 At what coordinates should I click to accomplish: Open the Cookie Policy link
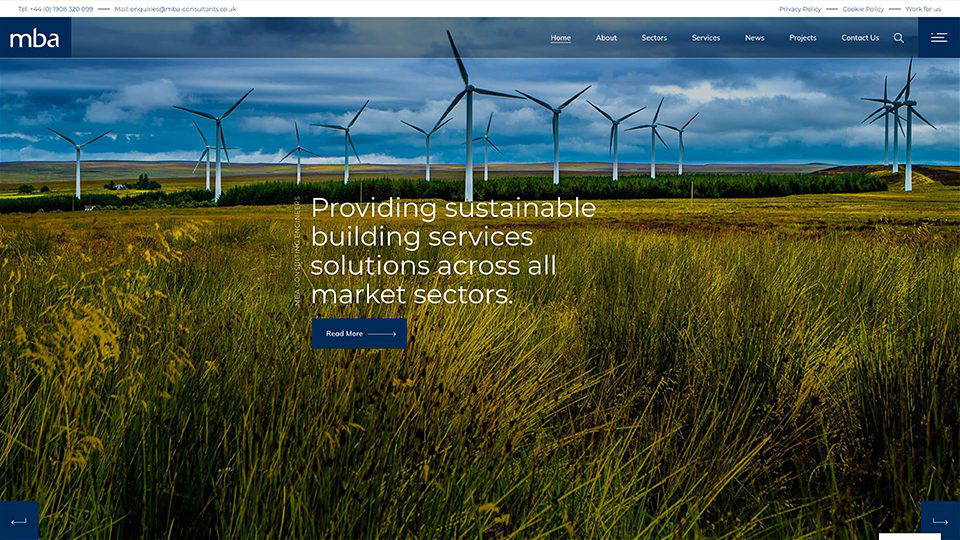pyautogui.click(x=863, y=9)
